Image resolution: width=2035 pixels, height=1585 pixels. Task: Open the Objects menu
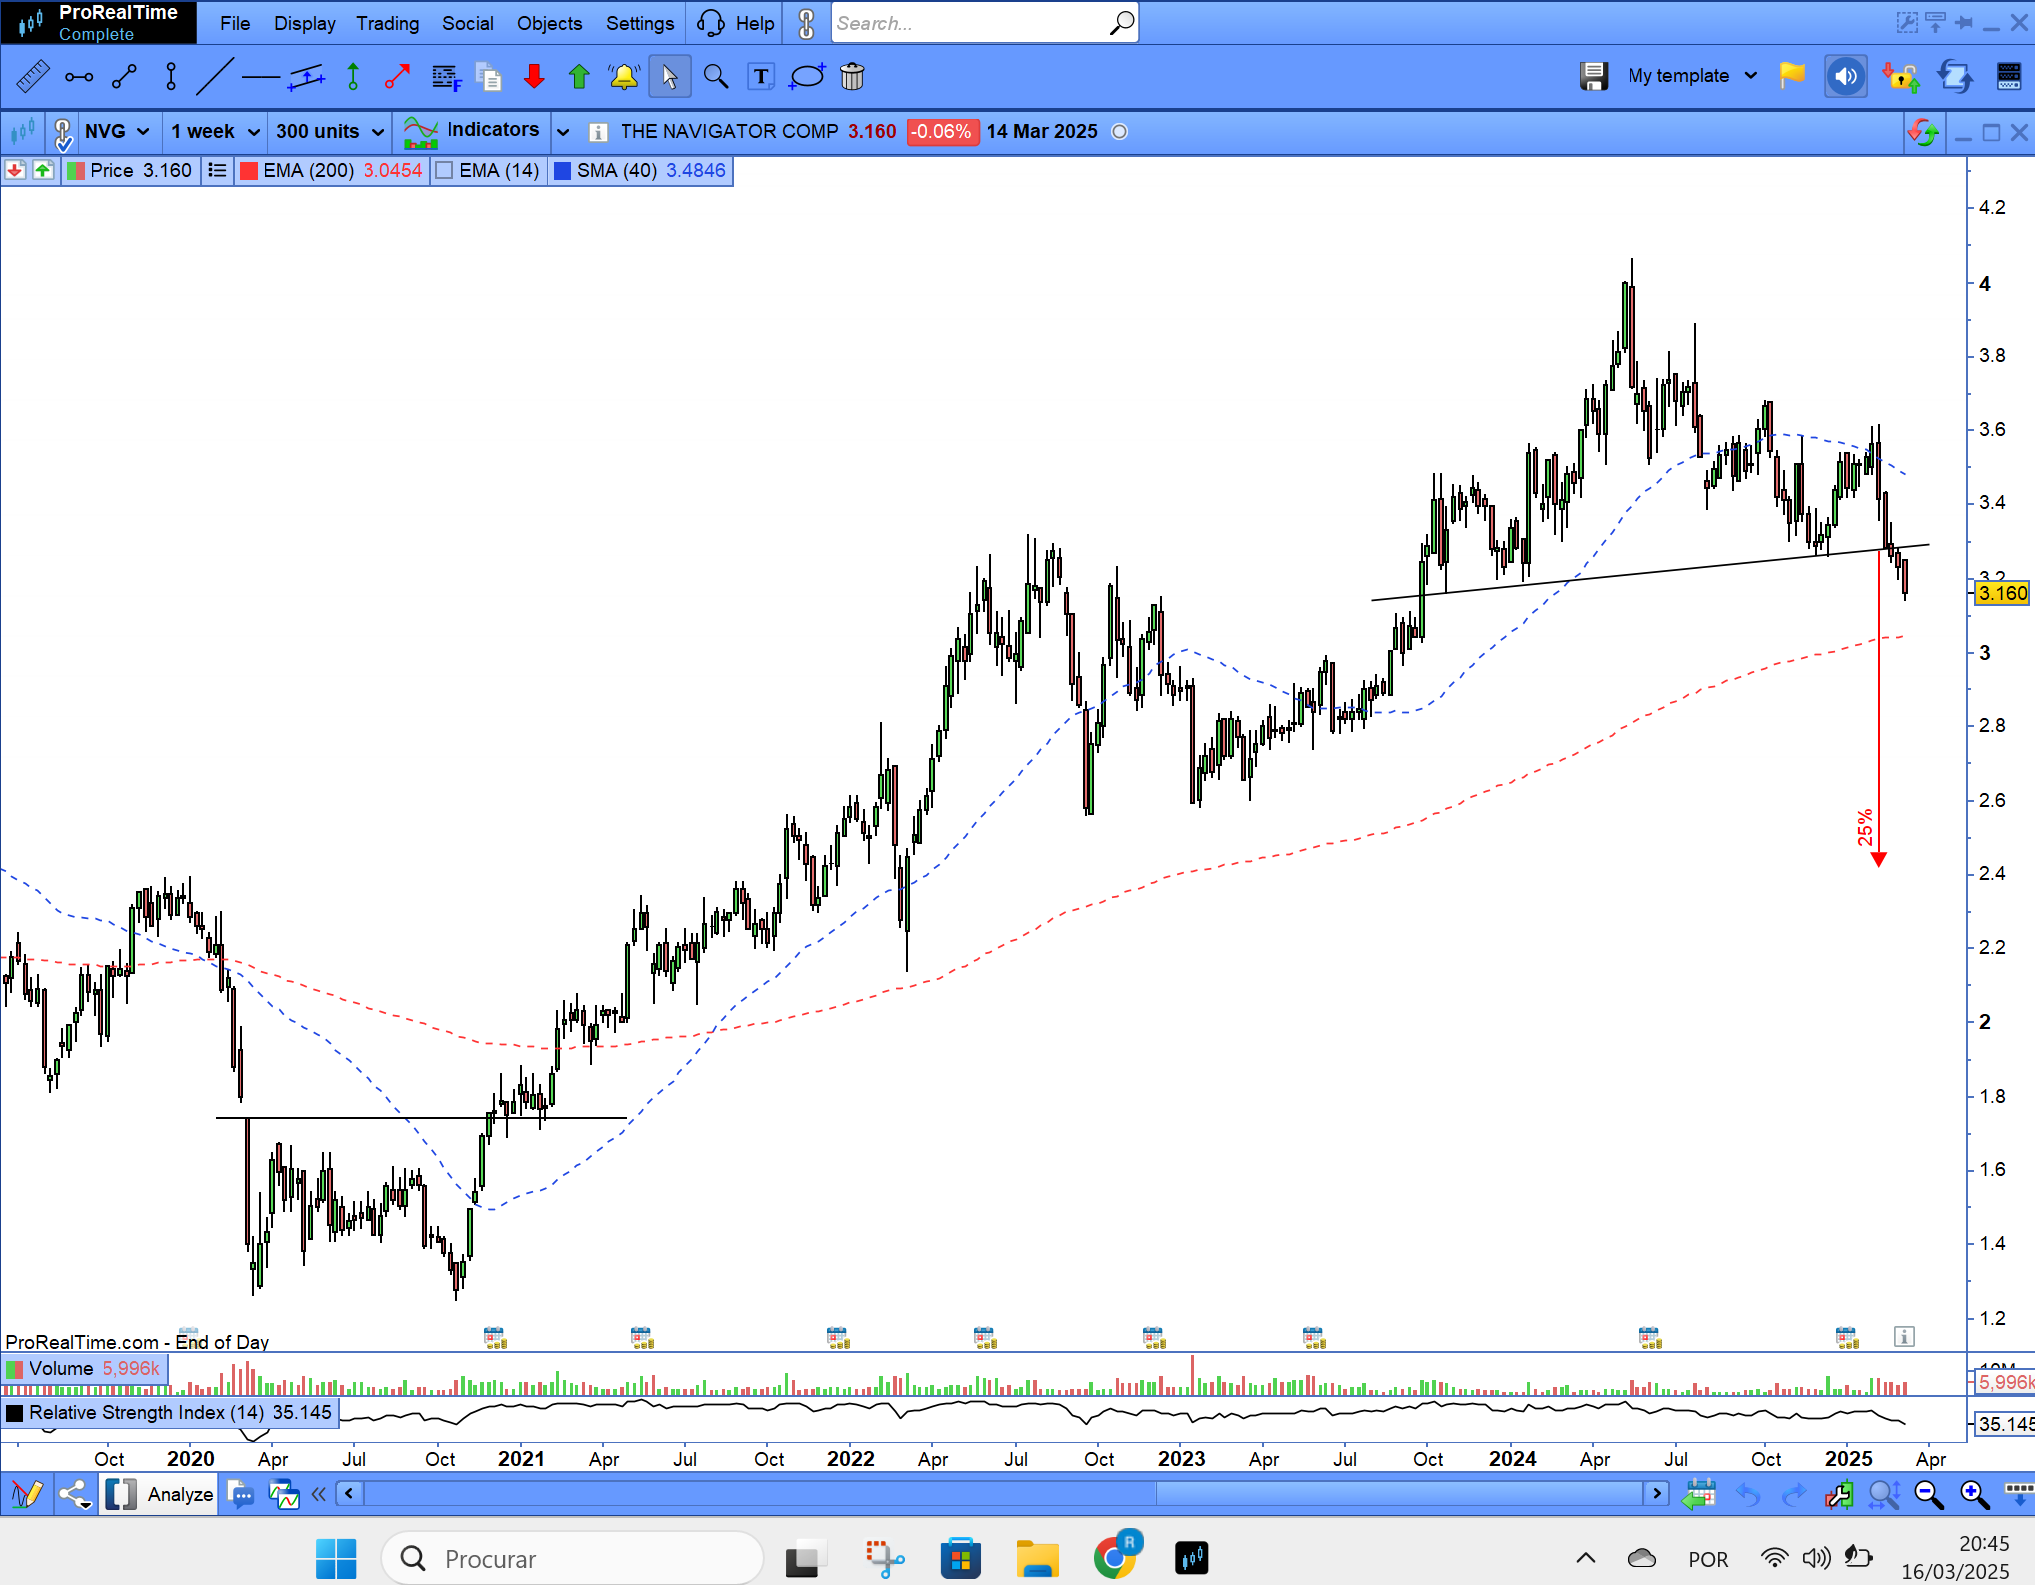(x=549, y=23)
